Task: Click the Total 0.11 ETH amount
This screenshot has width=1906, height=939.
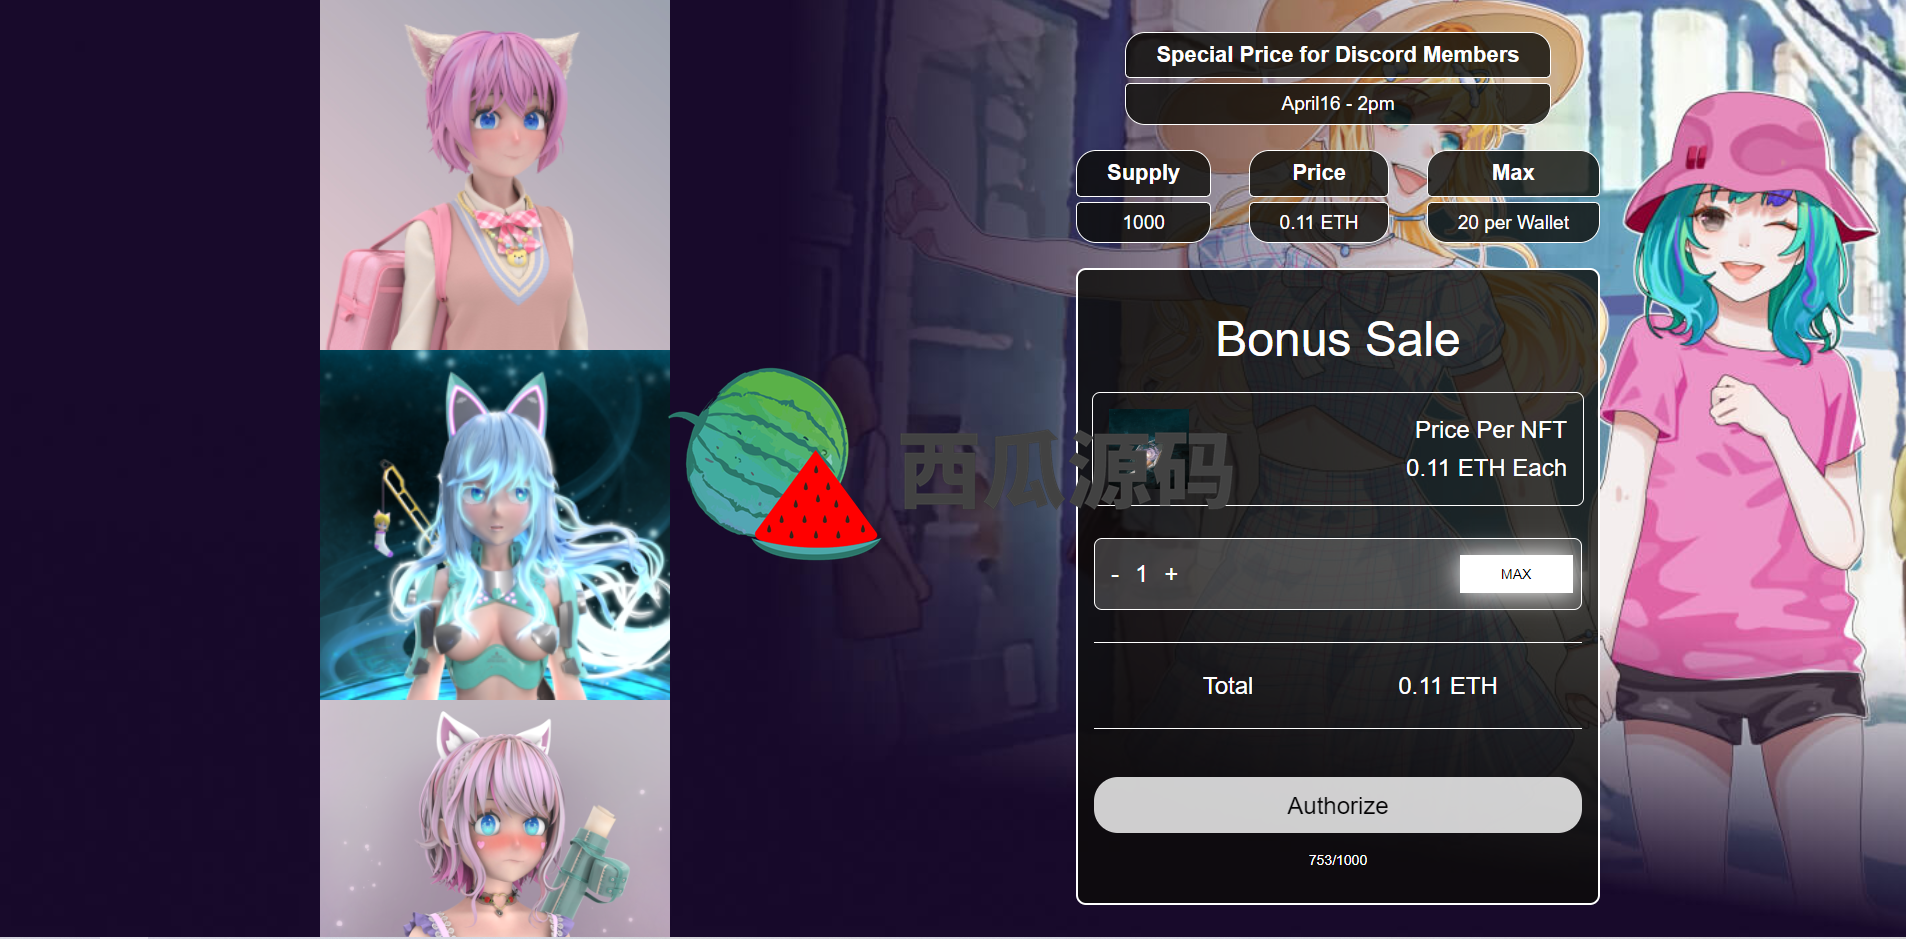Action: coord(1447,686)
